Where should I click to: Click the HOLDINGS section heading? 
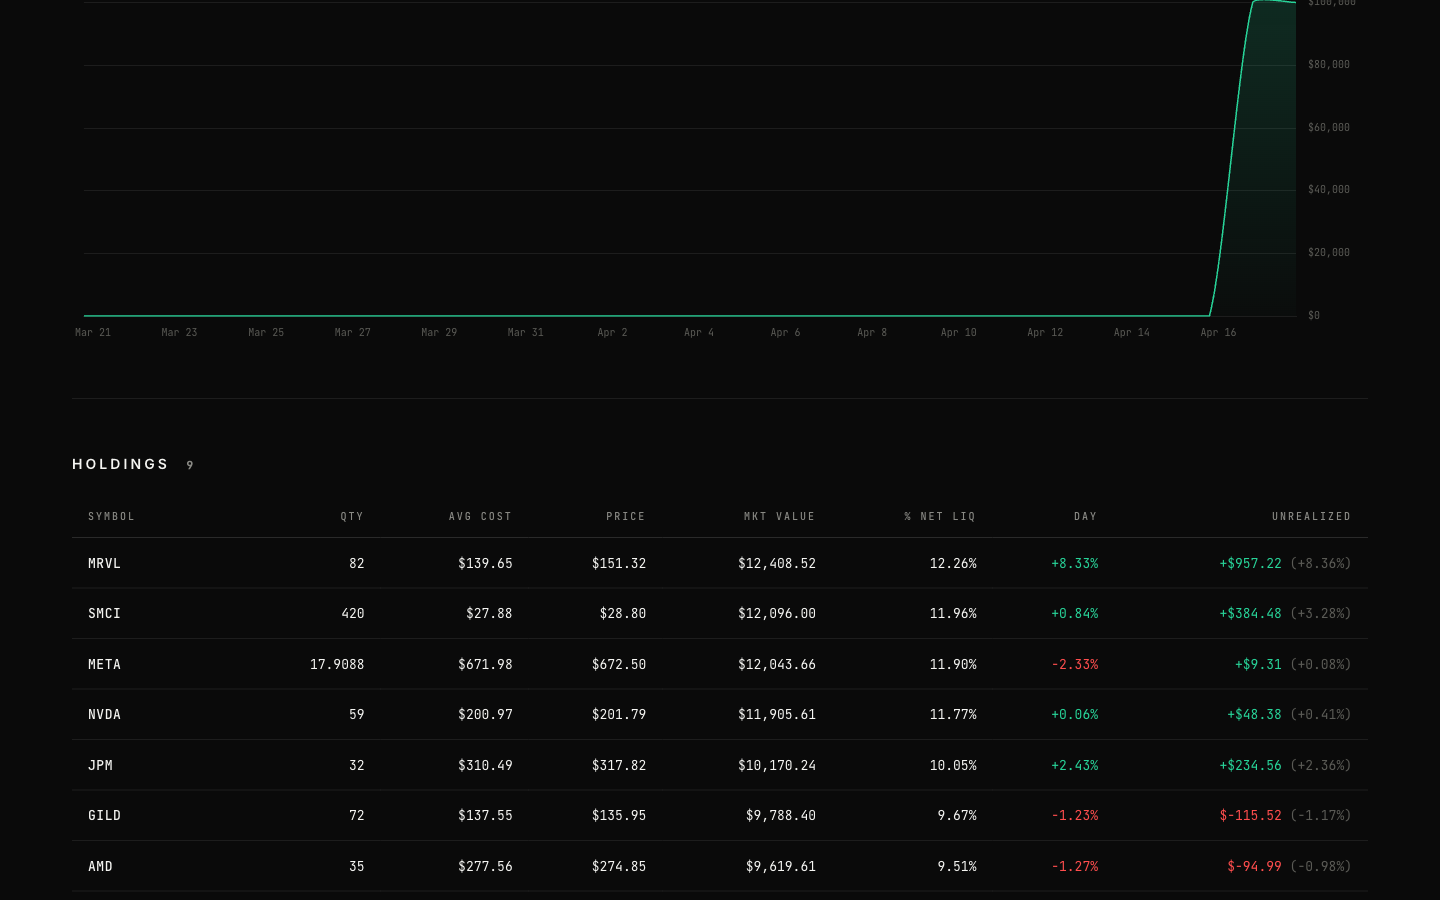[x=120, y=464]
